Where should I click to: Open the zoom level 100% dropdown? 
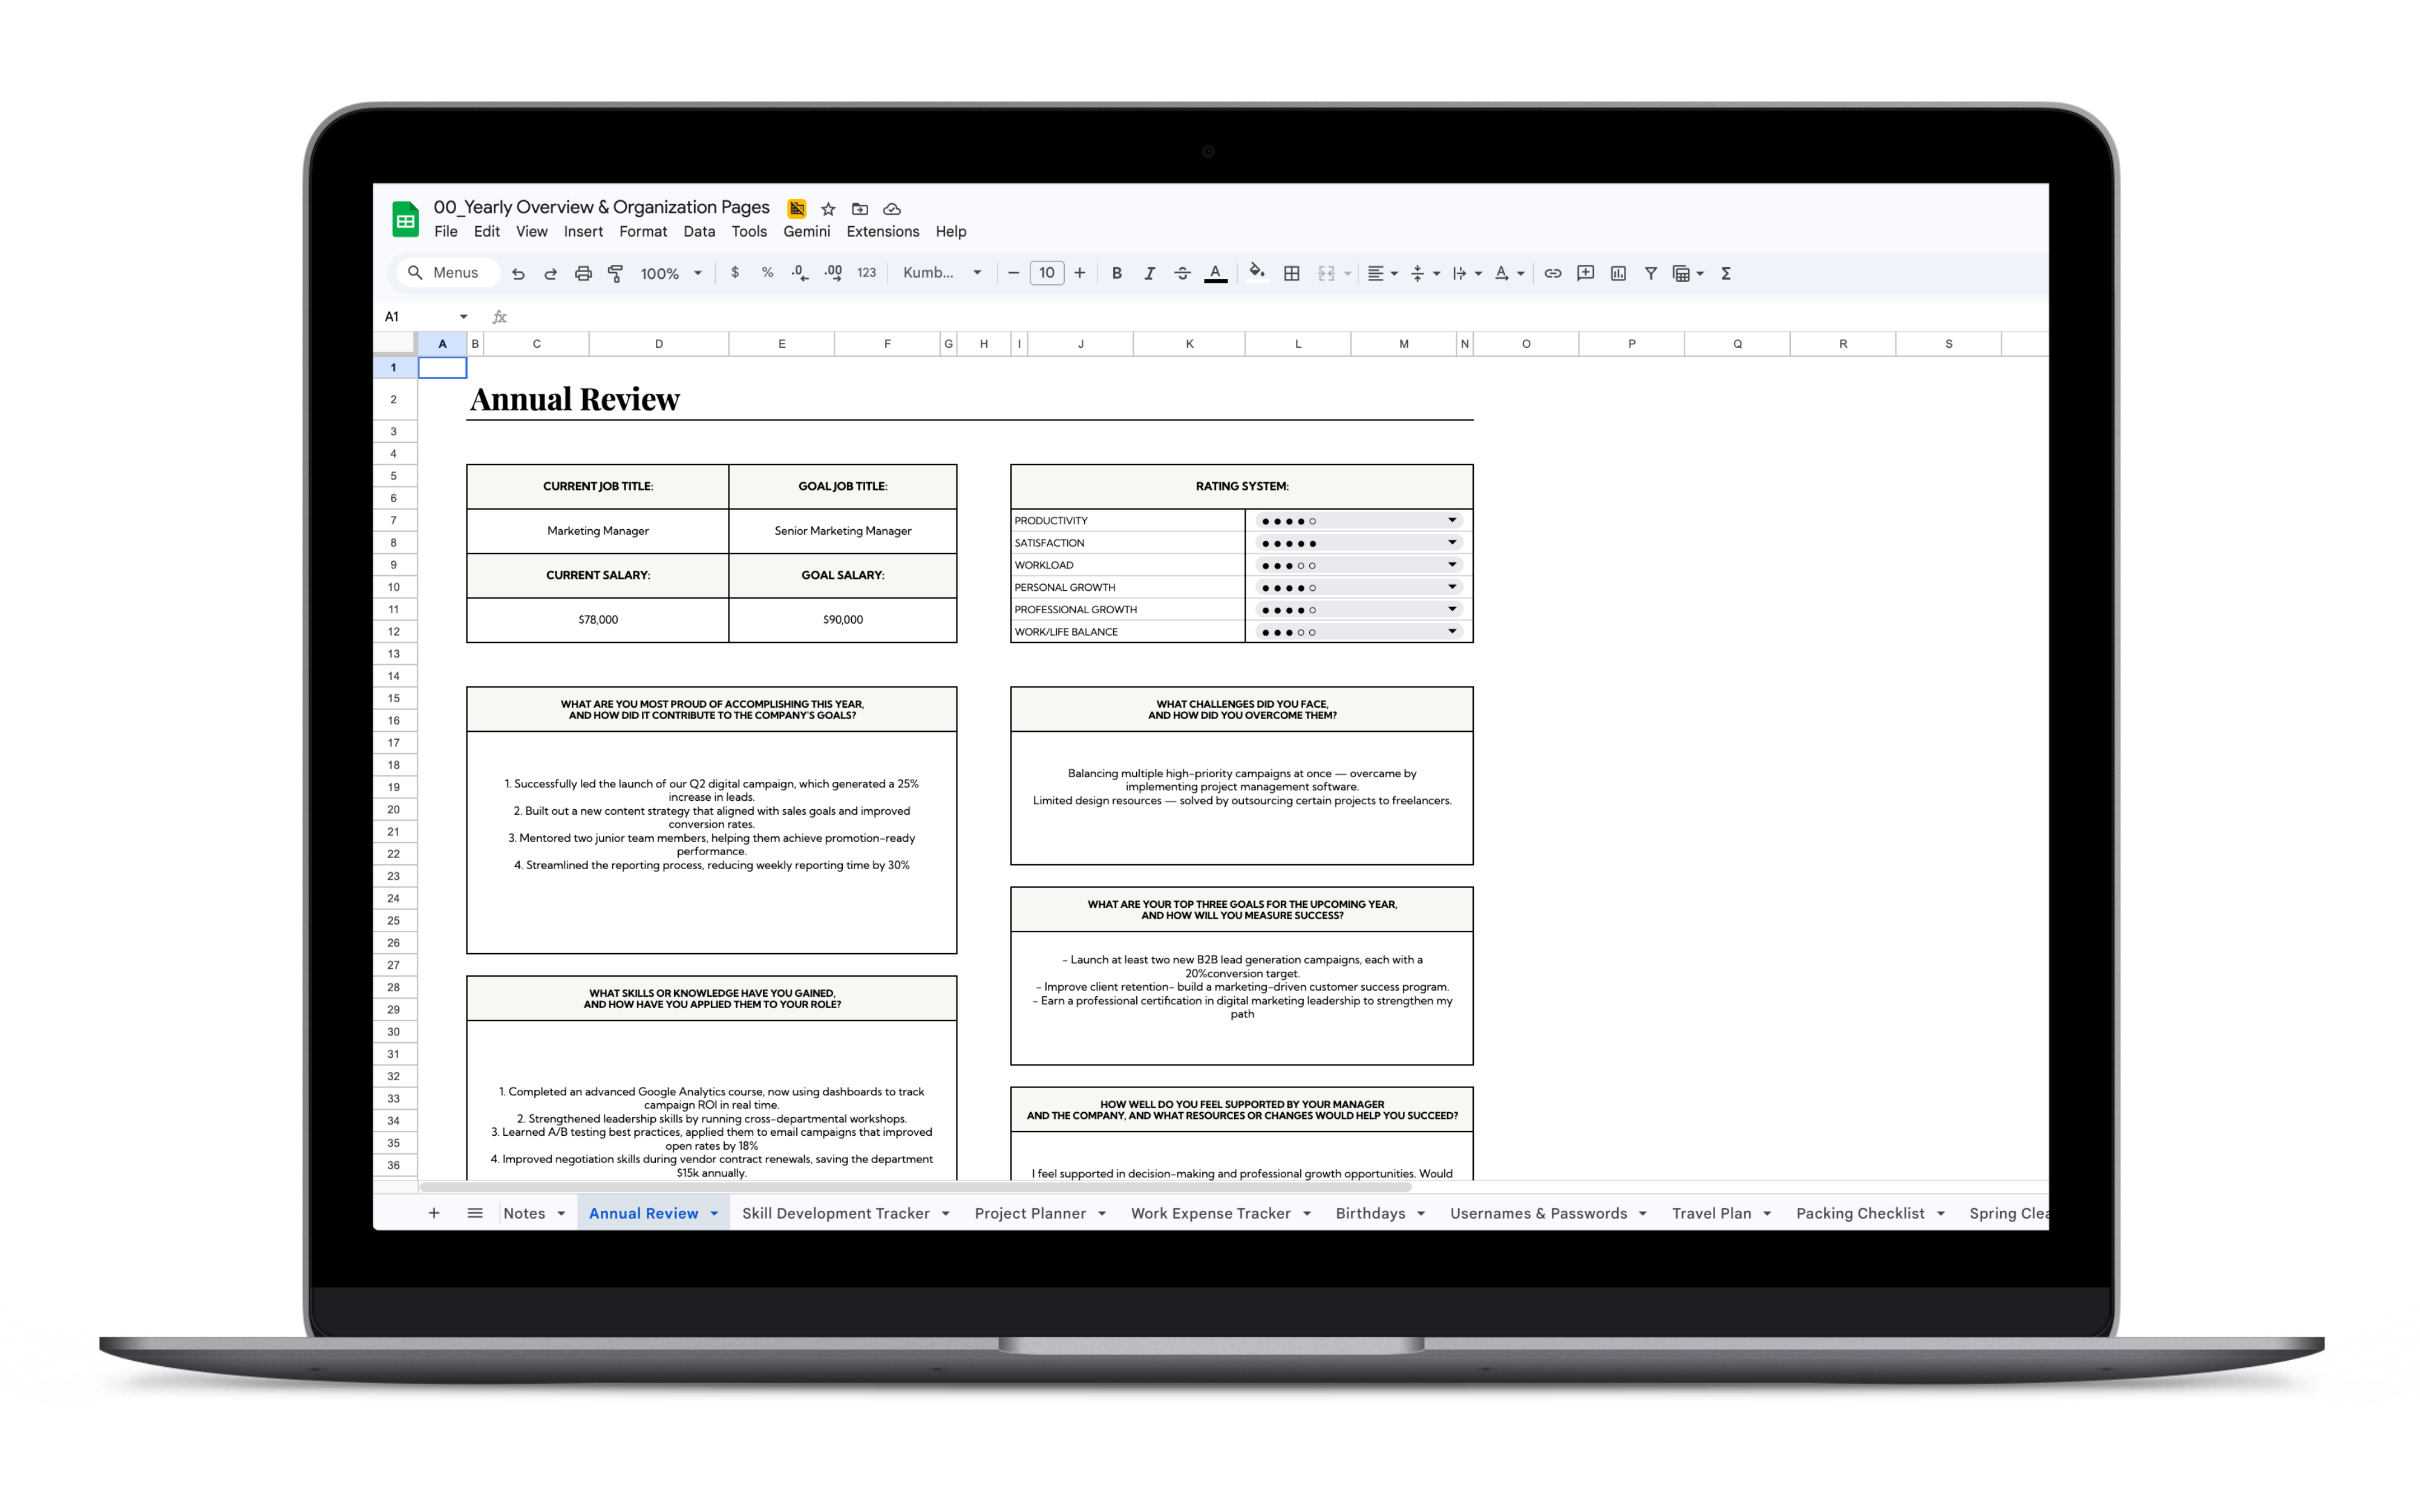[671, 273]
